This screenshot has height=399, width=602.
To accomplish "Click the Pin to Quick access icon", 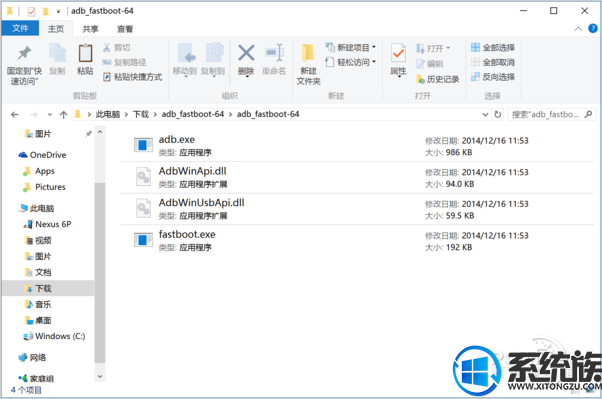I will pos(24,54).
